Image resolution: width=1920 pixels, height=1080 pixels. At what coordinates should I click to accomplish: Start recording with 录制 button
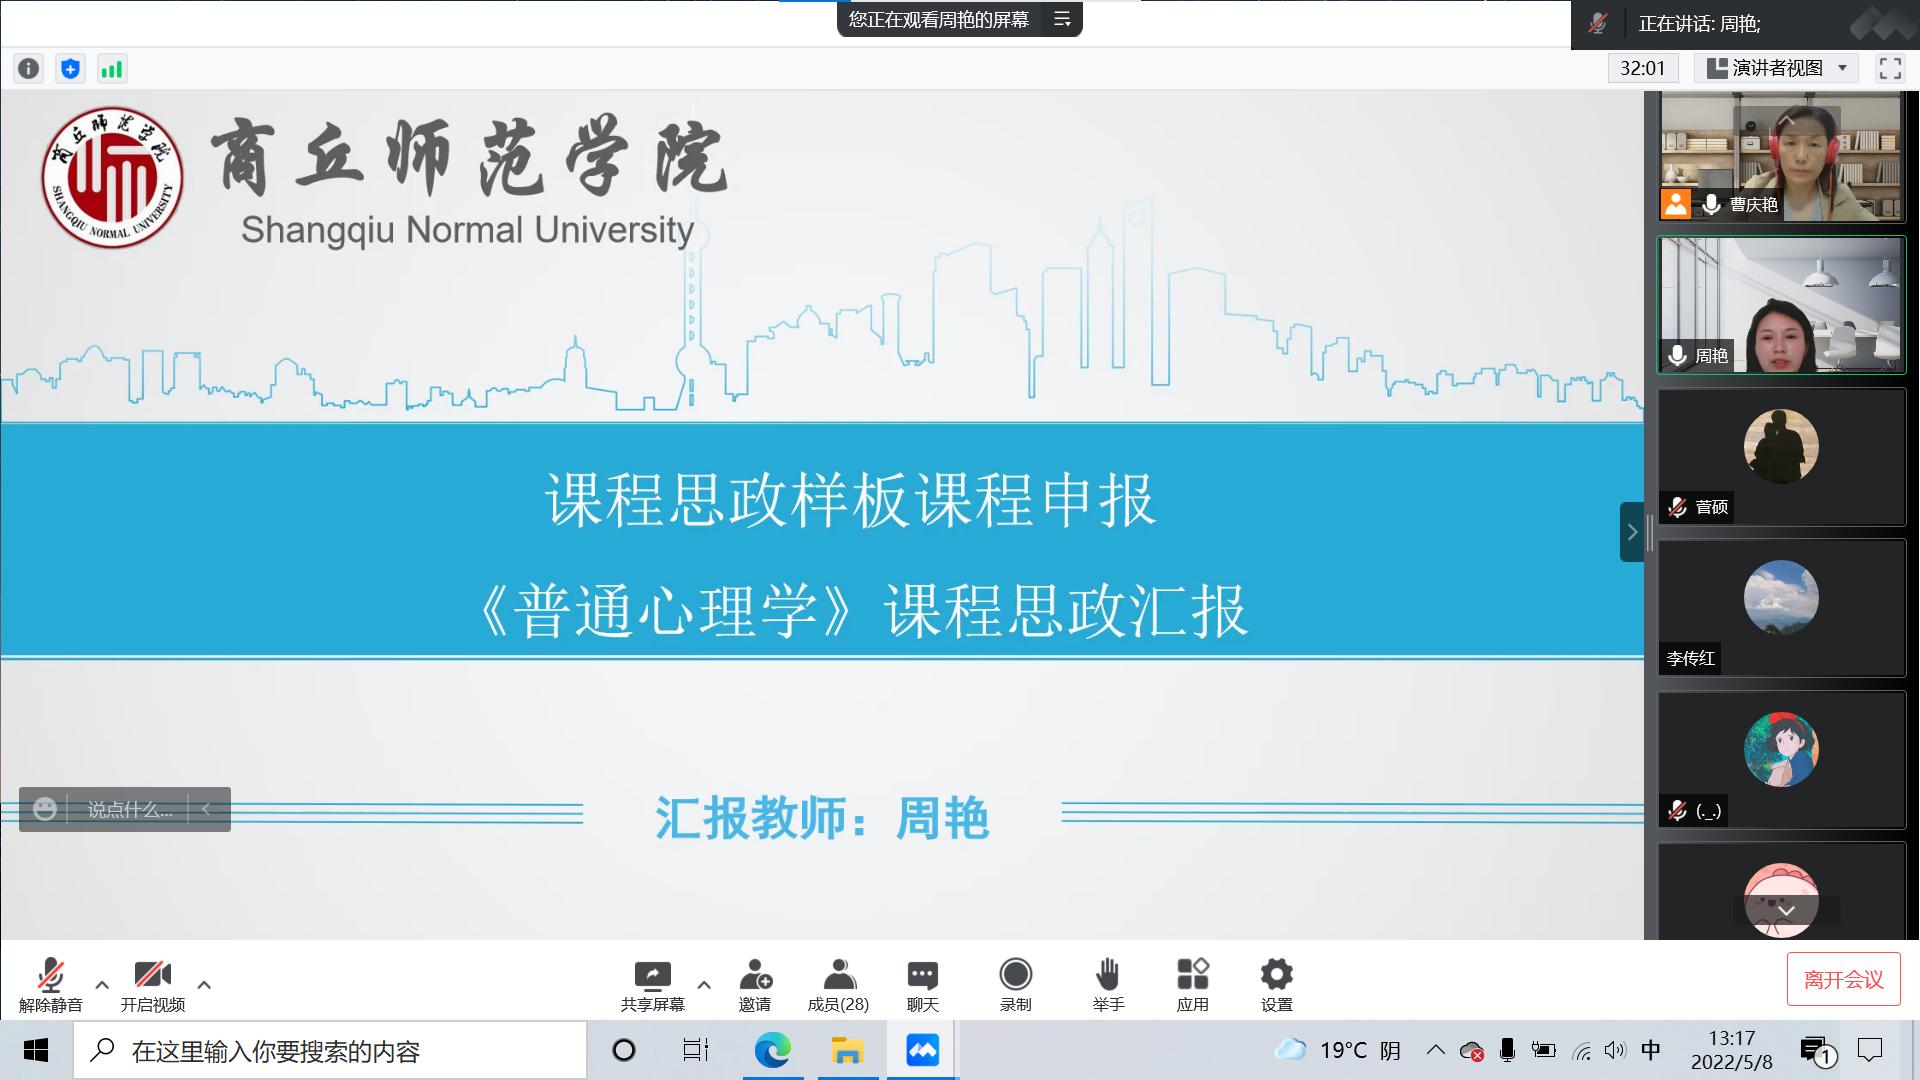pos(1015,984)
